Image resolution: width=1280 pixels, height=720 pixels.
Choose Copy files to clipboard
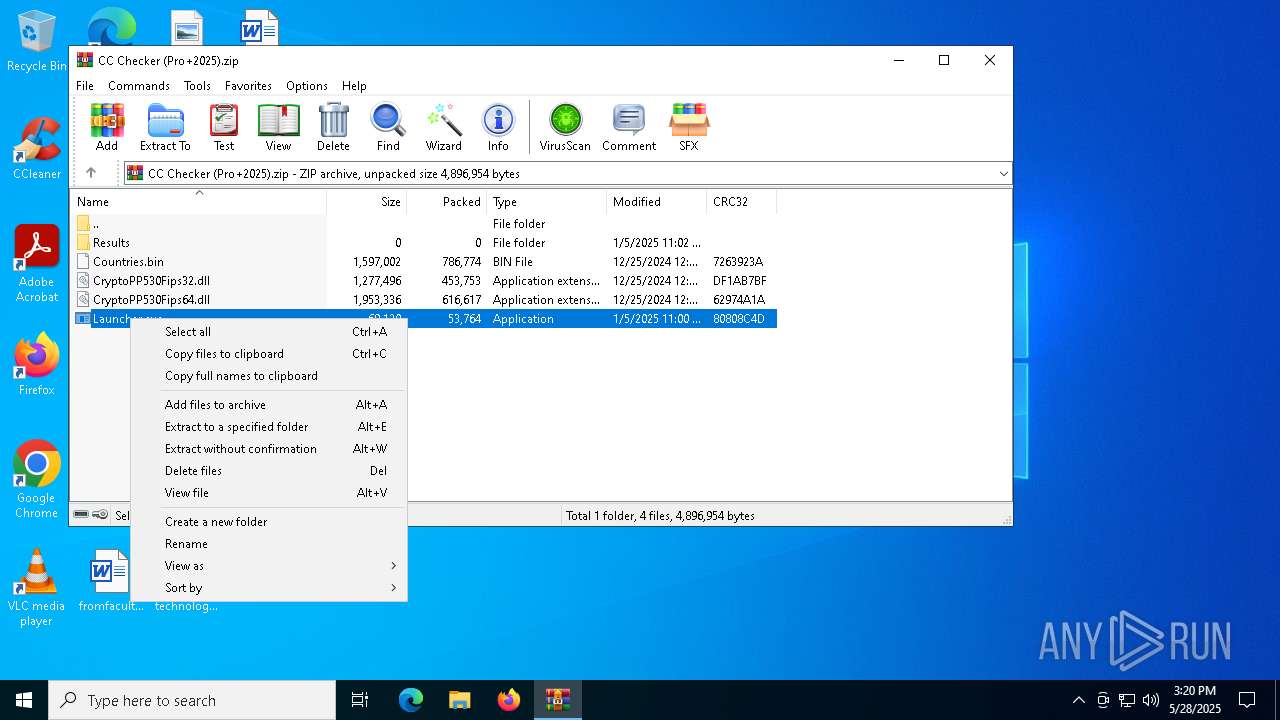[x=269, y=354]
